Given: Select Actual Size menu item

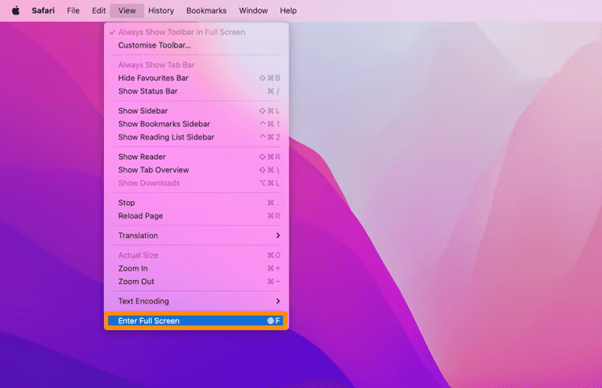Looking at the screenshot, I should click(196, 255).
